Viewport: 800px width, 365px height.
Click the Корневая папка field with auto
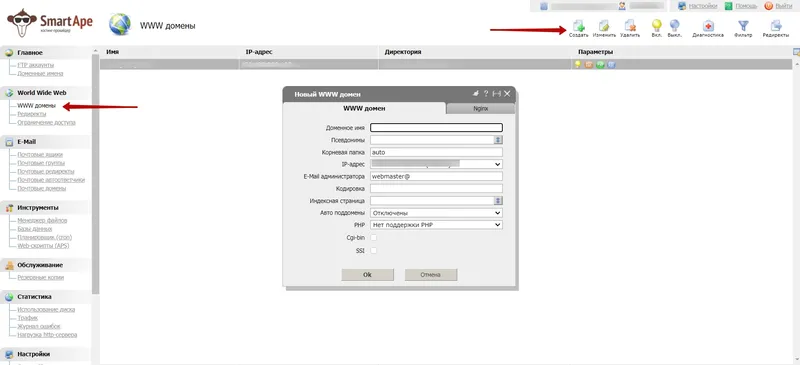[x=436, y=152]
